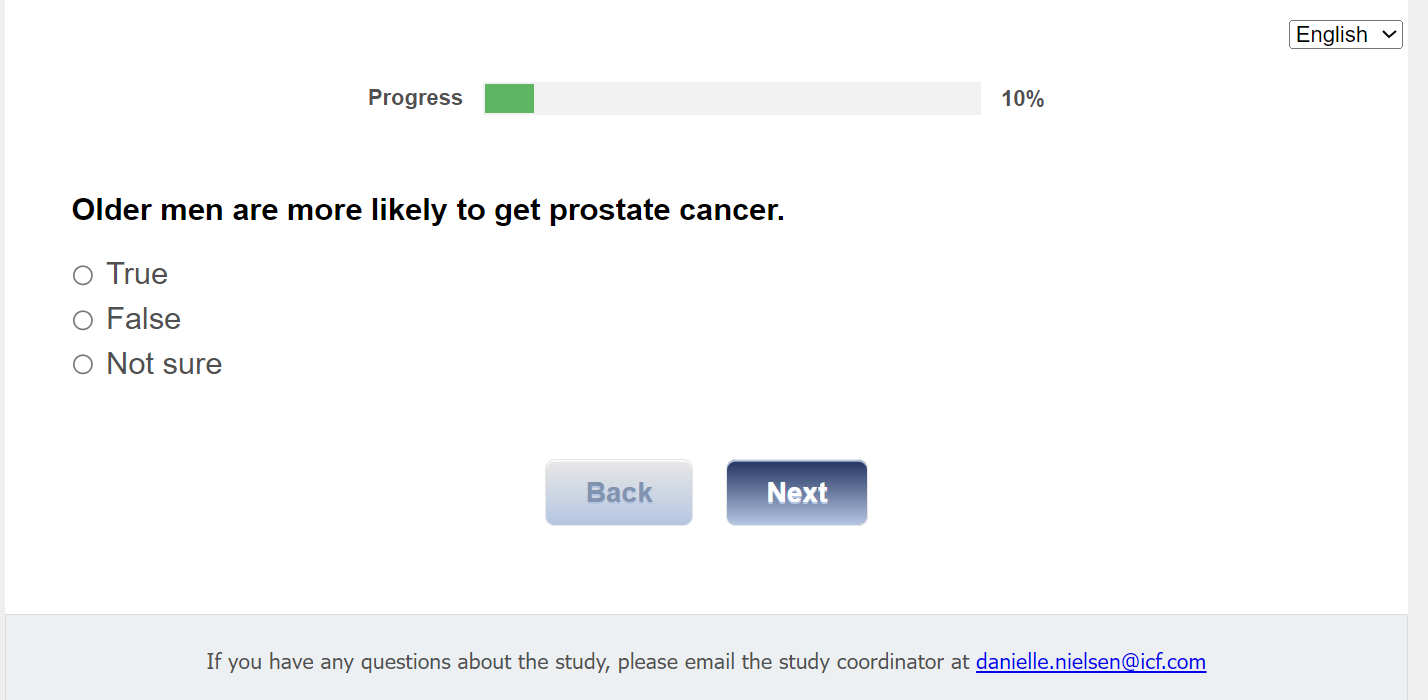Choose the False radio button

83,320
